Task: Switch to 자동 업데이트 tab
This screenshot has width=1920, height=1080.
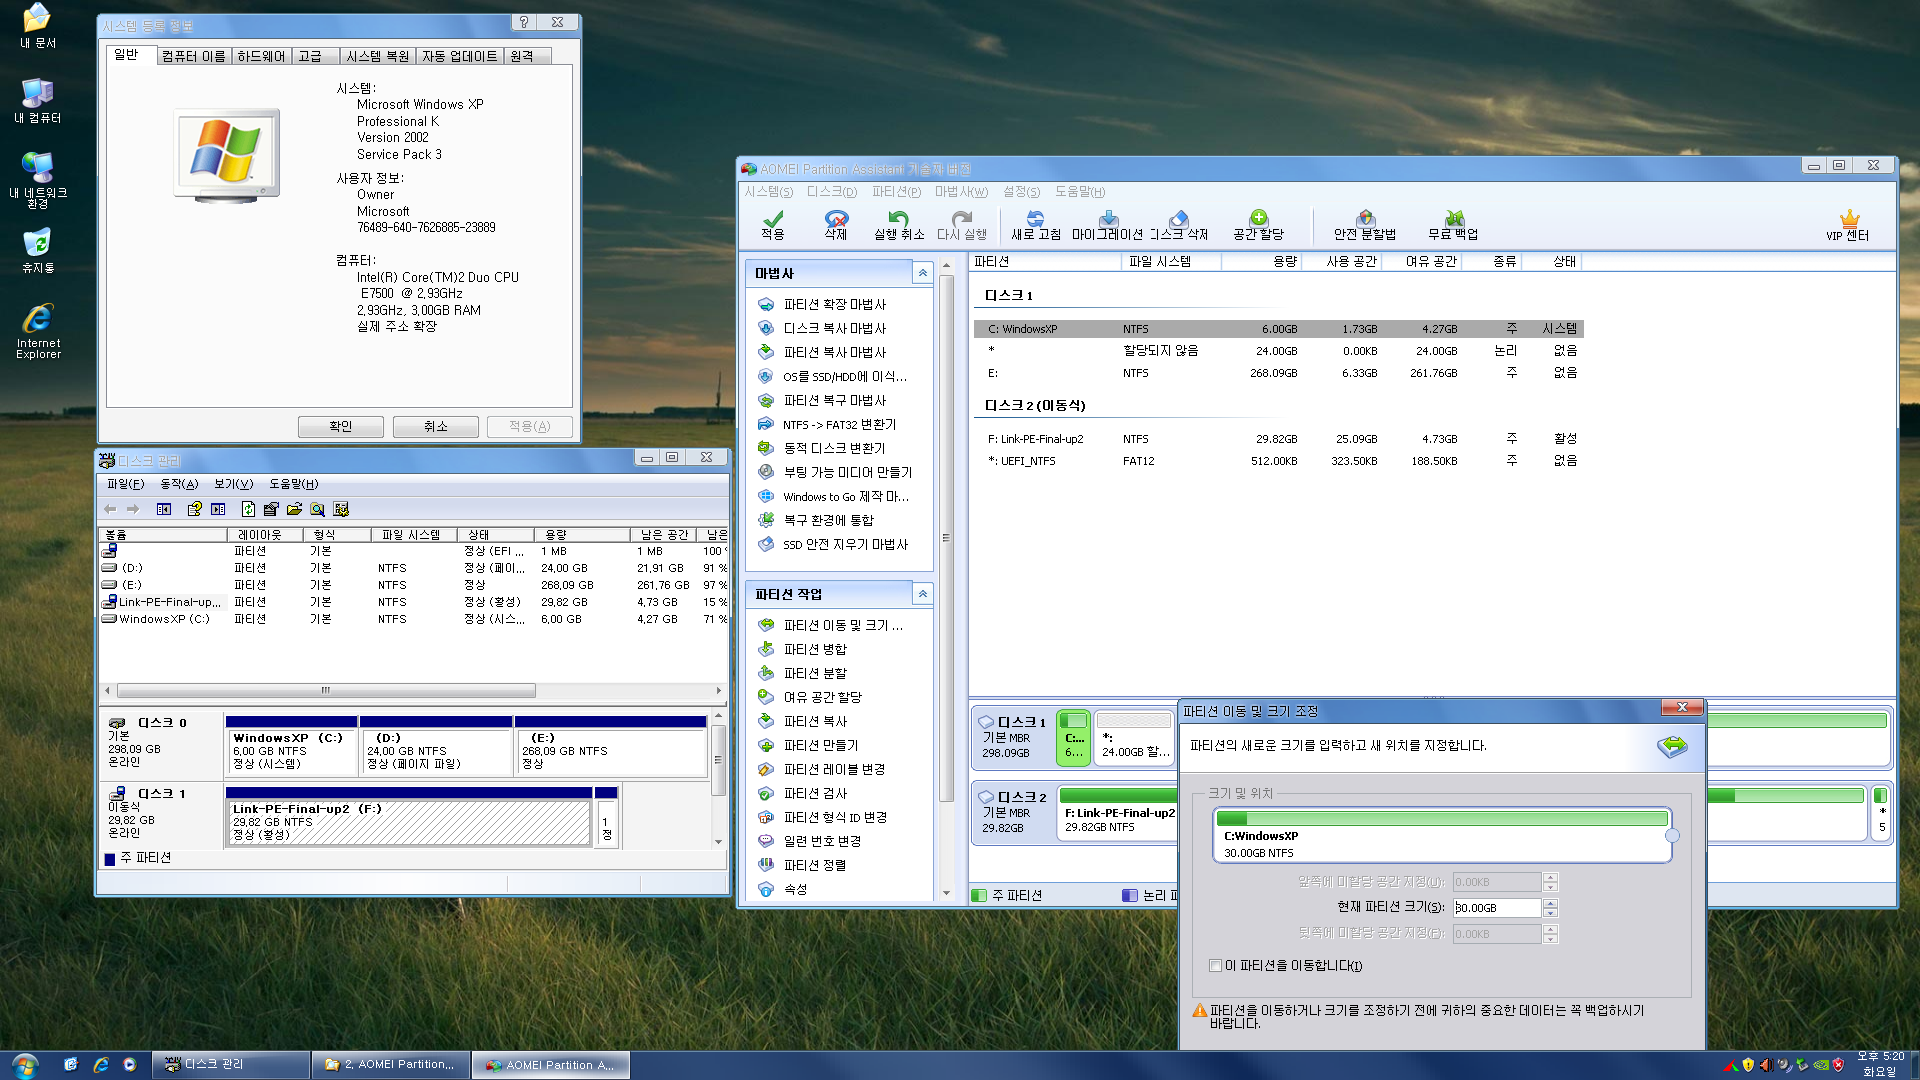Action: [x=459, y=56]
